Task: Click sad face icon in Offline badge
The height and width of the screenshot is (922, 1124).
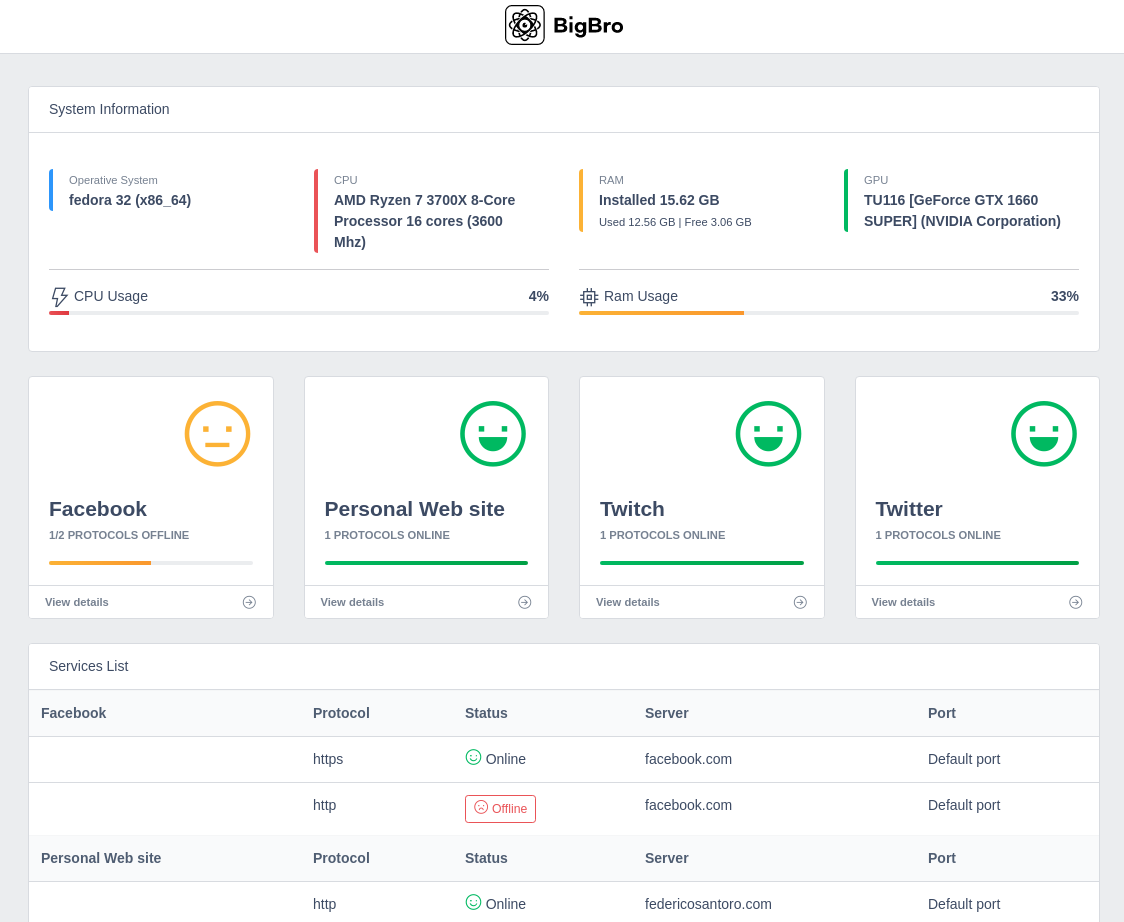Action: pyautogui.click(x=481, y=807)
